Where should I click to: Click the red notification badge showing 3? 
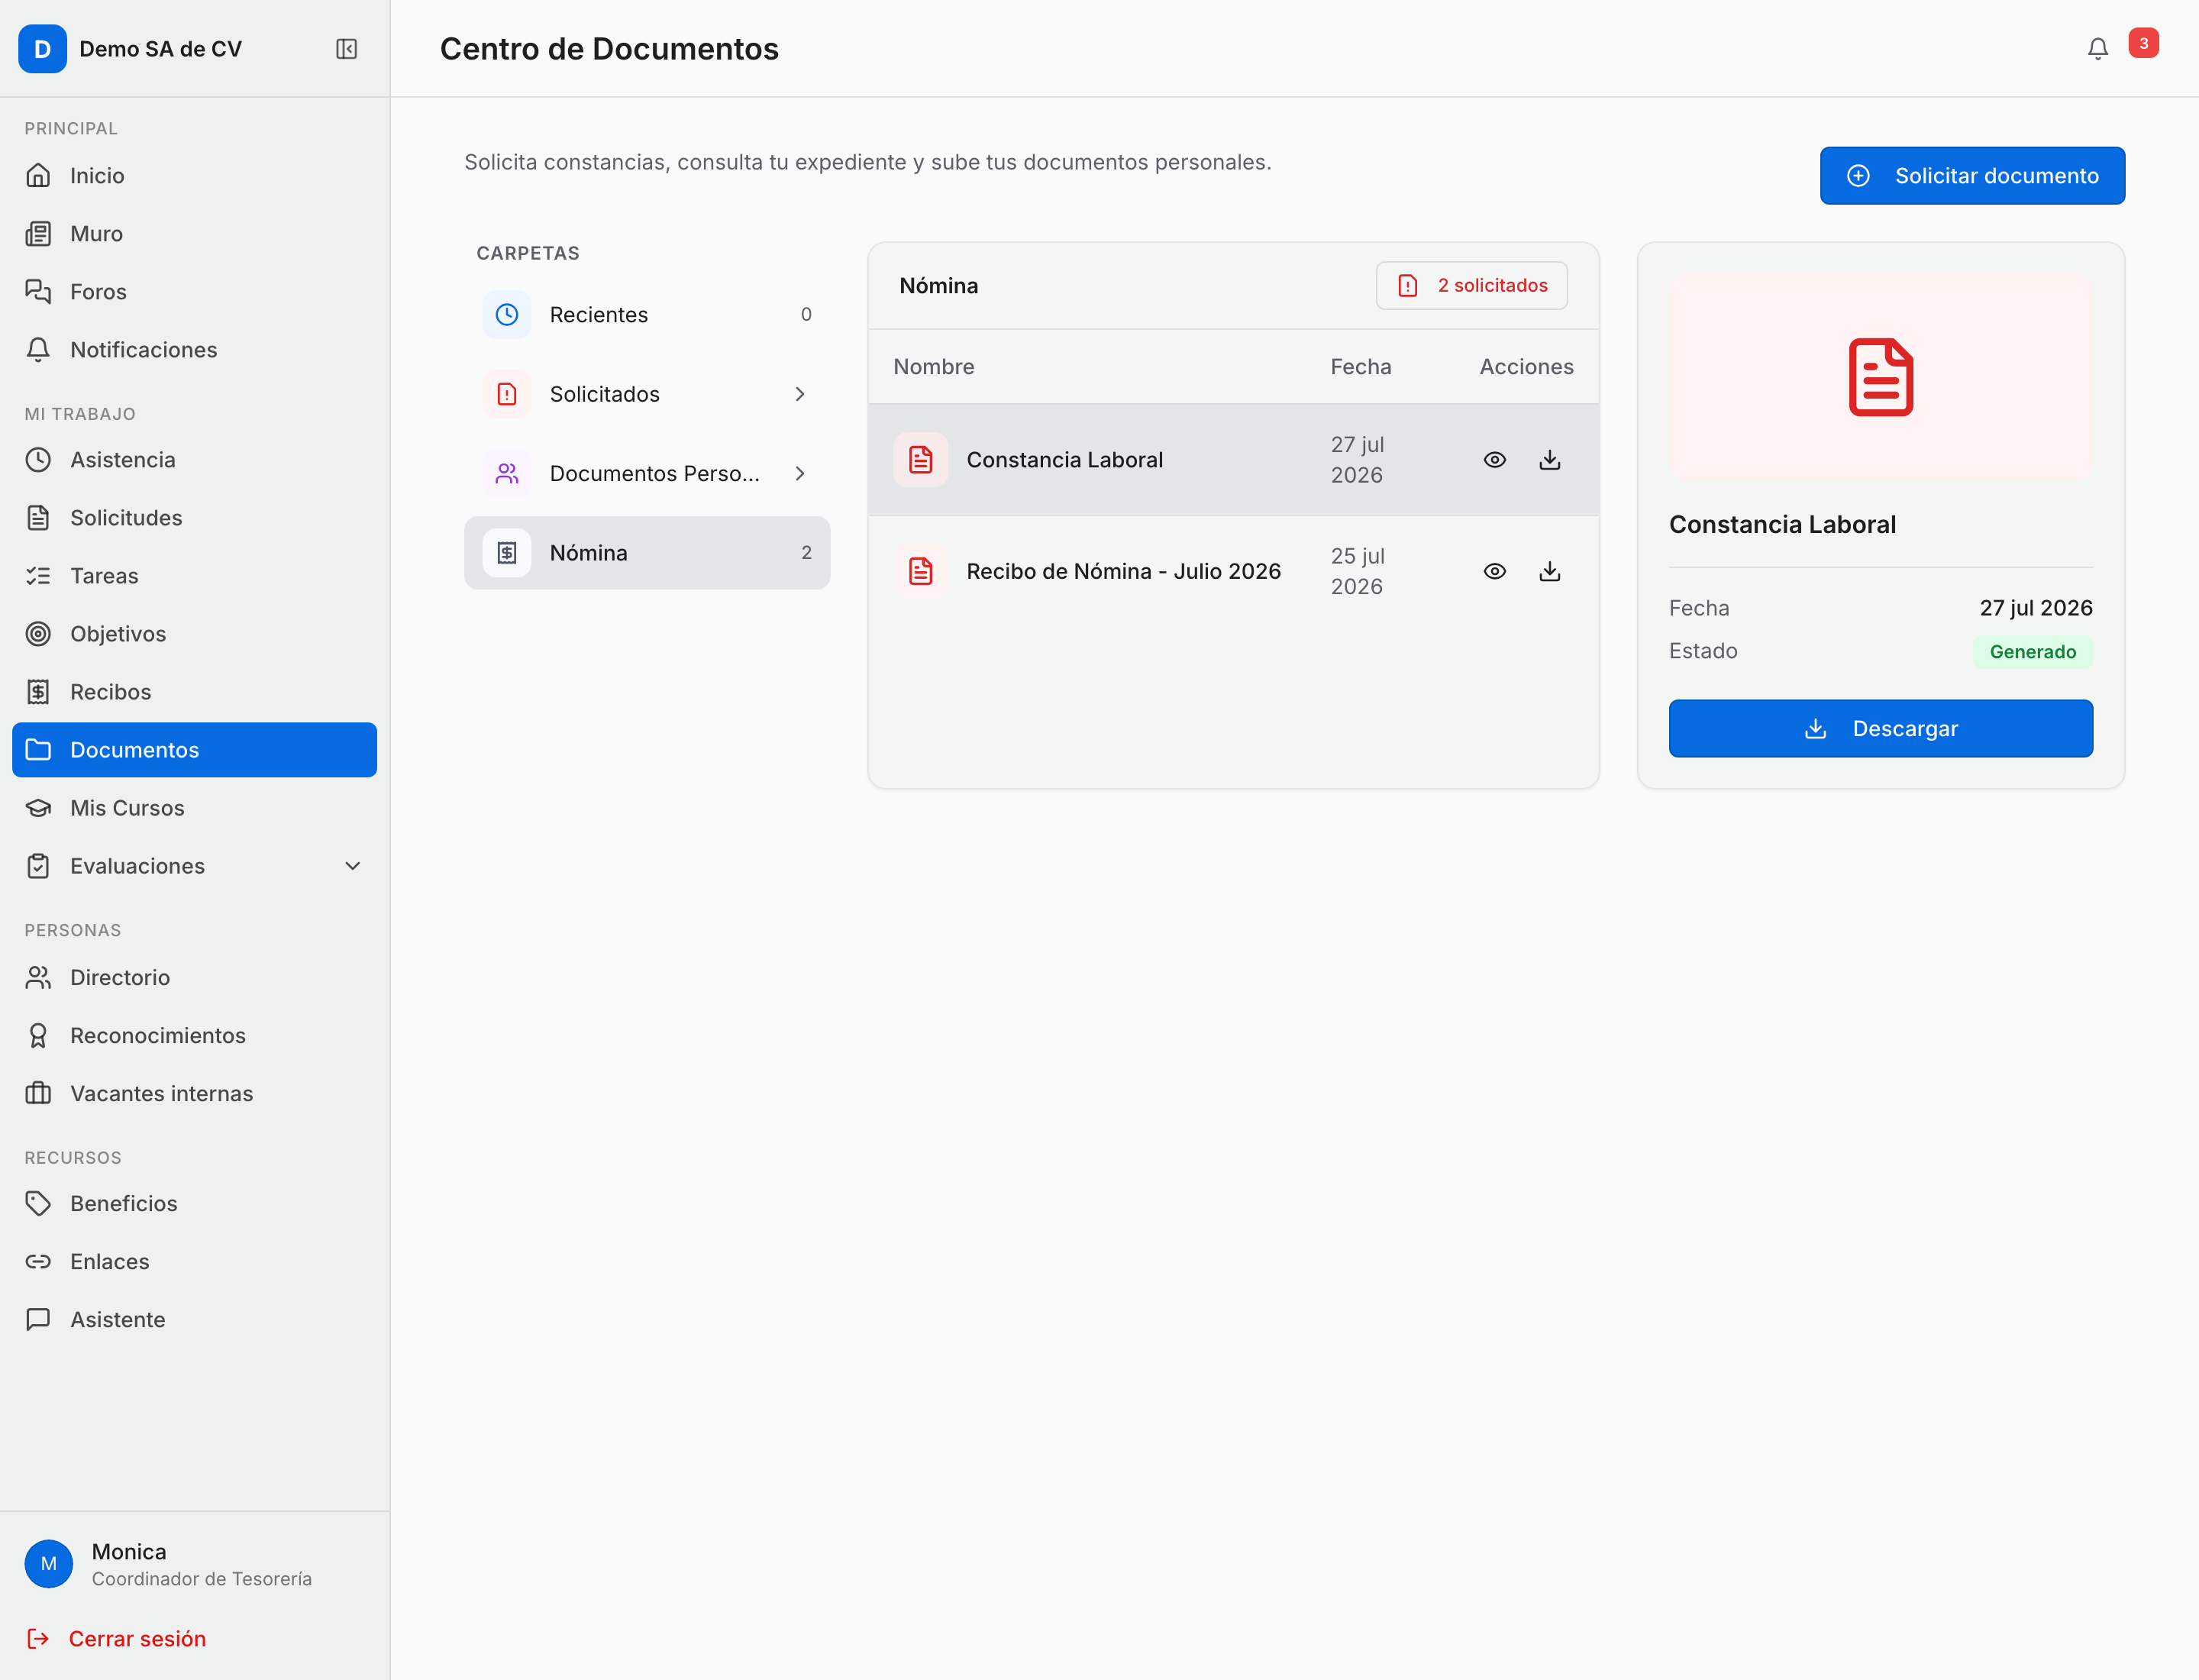tap(2143, 43)
